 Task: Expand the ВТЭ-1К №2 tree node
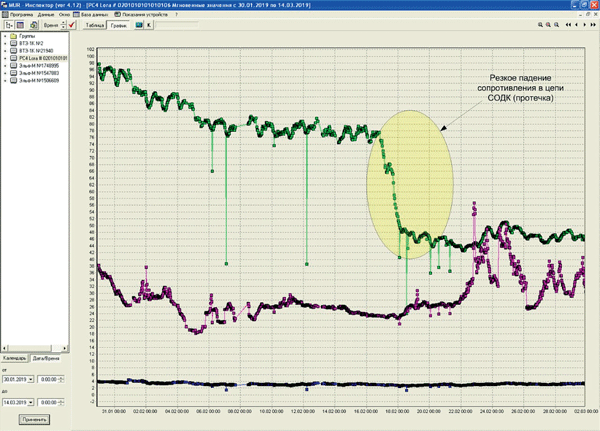pos(5,43)
